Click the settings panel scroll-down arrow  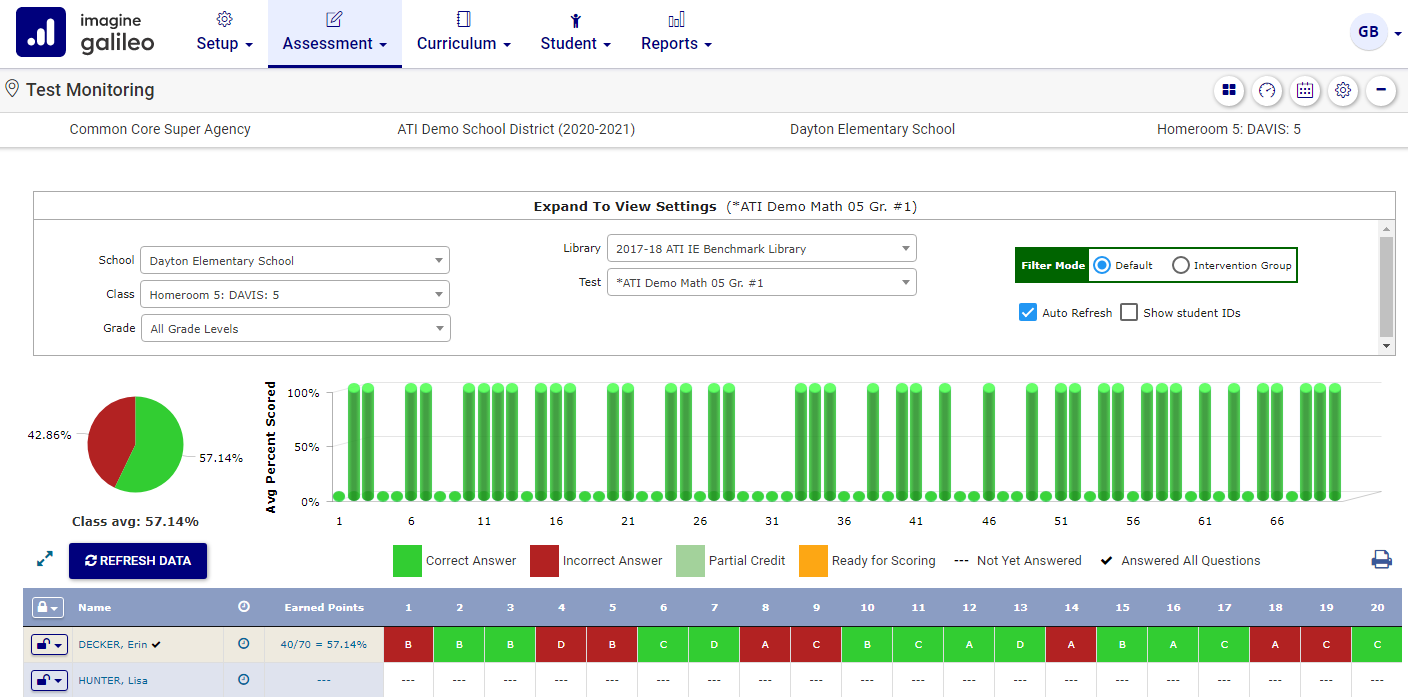(x=1386, y=346)
